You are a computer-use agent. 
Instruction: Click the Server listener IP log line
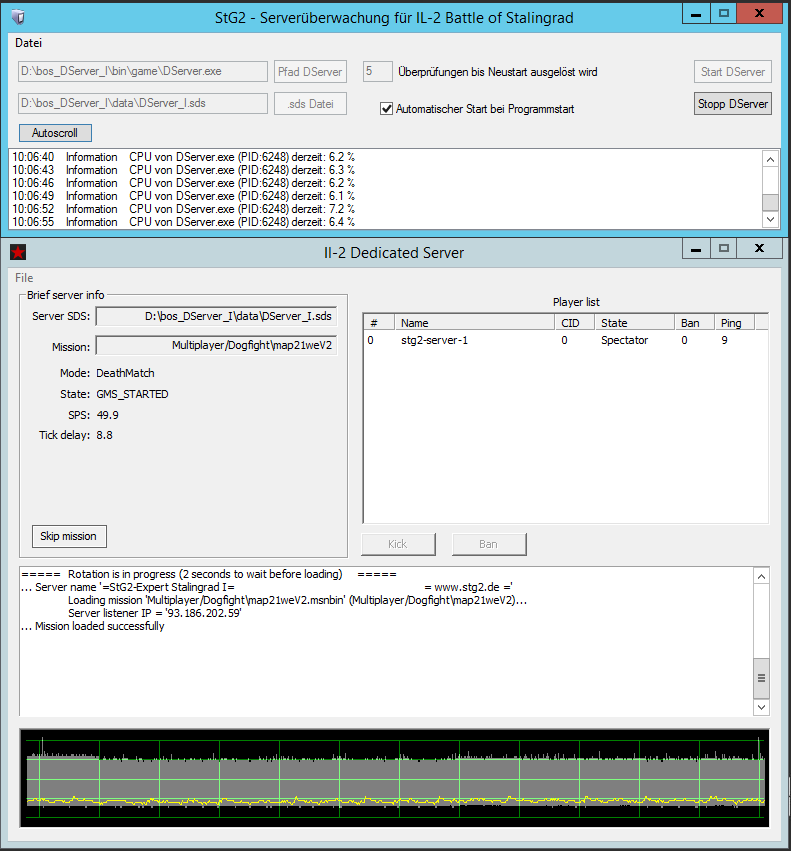pyautogui.click(x=155, y=613)
